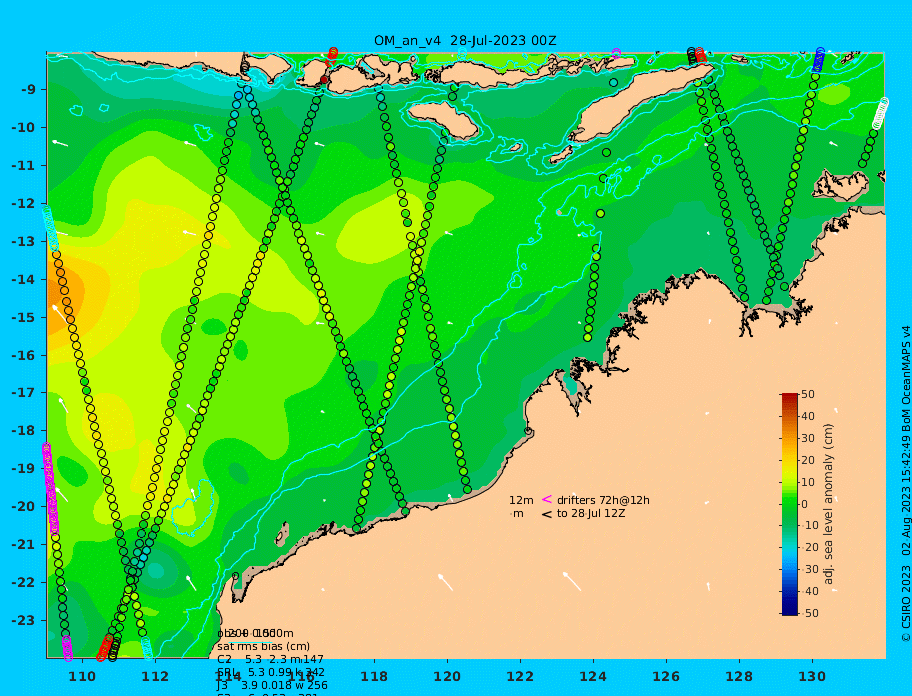Click the latitude axis label '-20'
Viewport: 912px width, 696px height.
click(x=24, y=506)
